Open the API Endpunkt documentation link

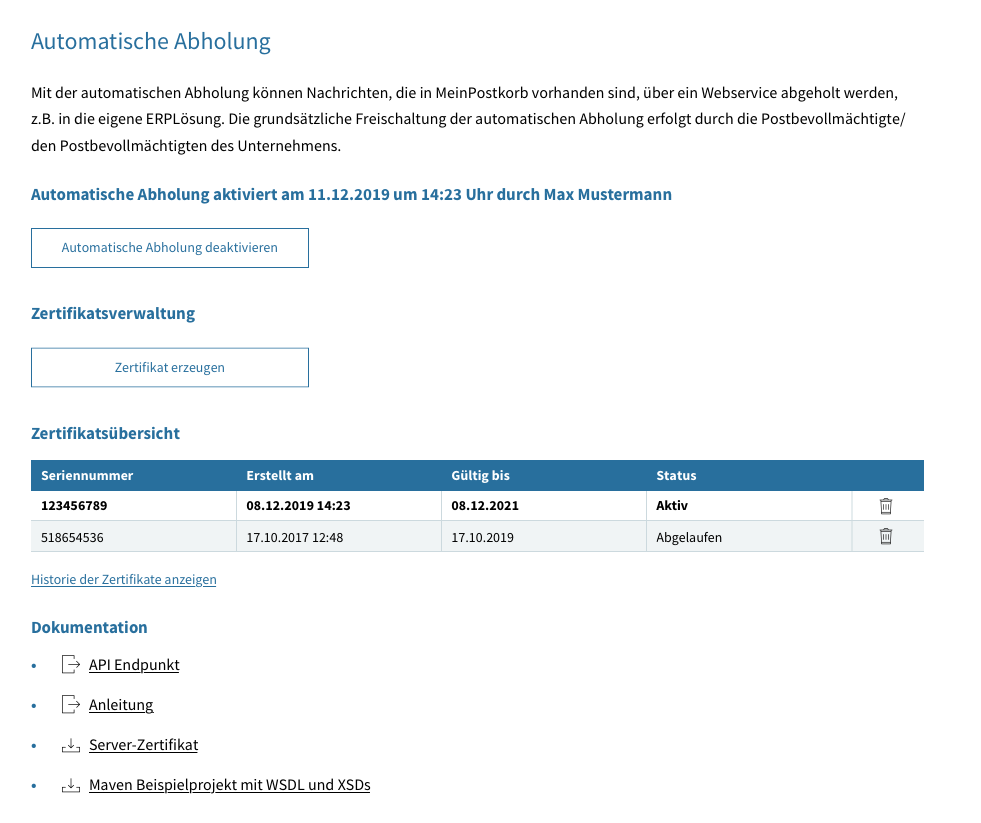pos(134,665)
